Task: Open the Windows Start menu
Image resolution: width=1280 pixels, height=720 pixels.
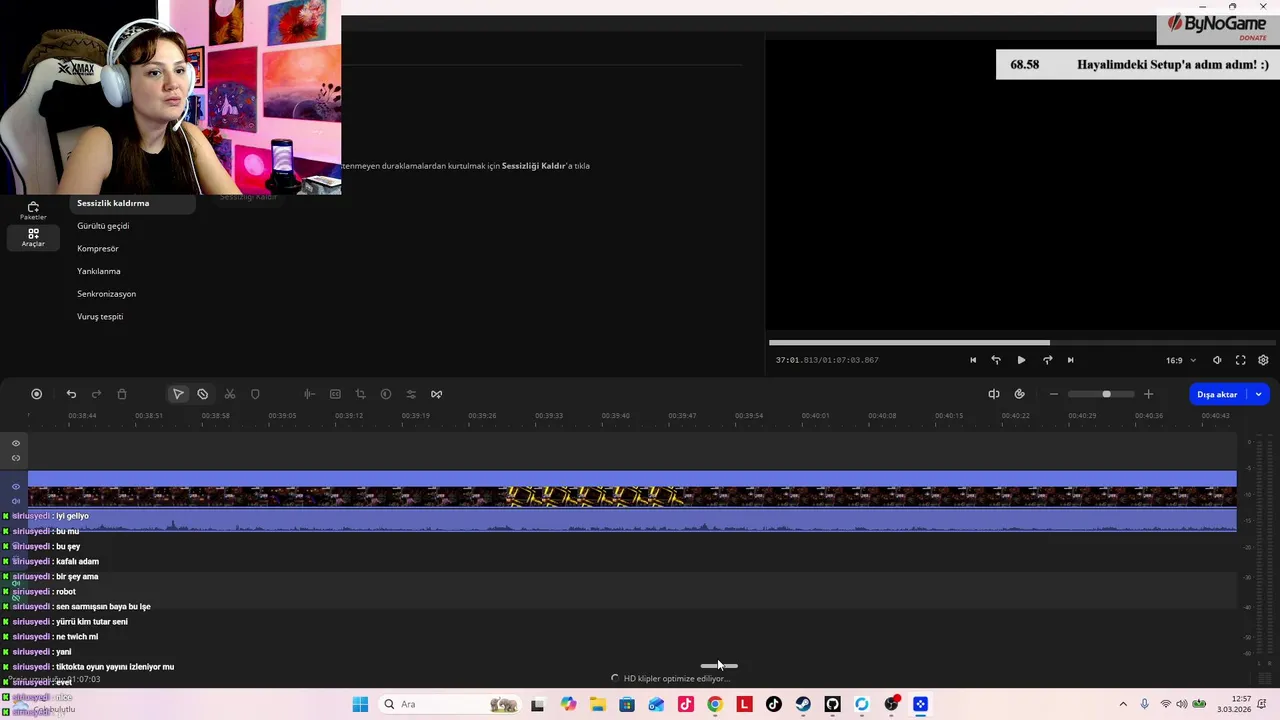Action: pyautogui.click(x=360, y=704)
